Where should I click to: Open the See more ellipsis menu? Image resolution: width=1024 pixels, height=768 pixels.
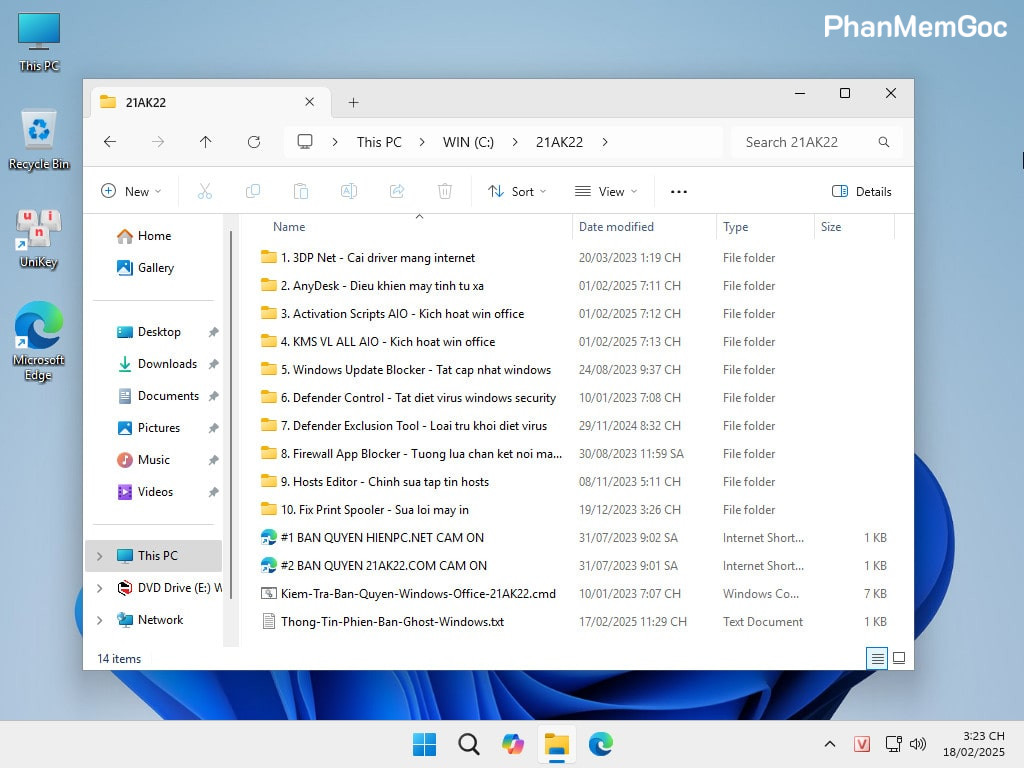point(679,191)
